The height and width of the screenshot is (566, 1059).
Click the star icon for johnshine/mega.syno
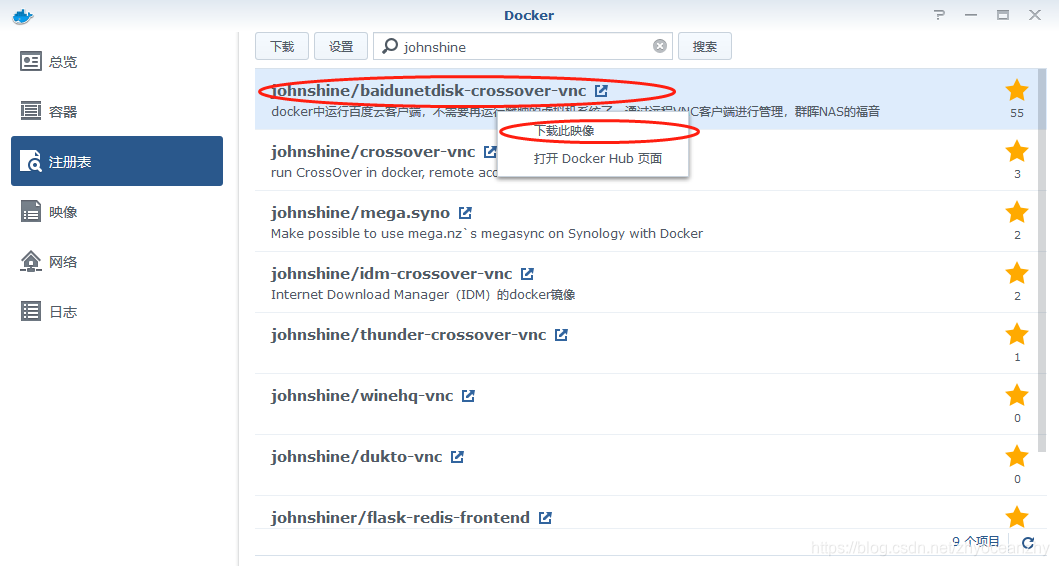pos(1017,212)
